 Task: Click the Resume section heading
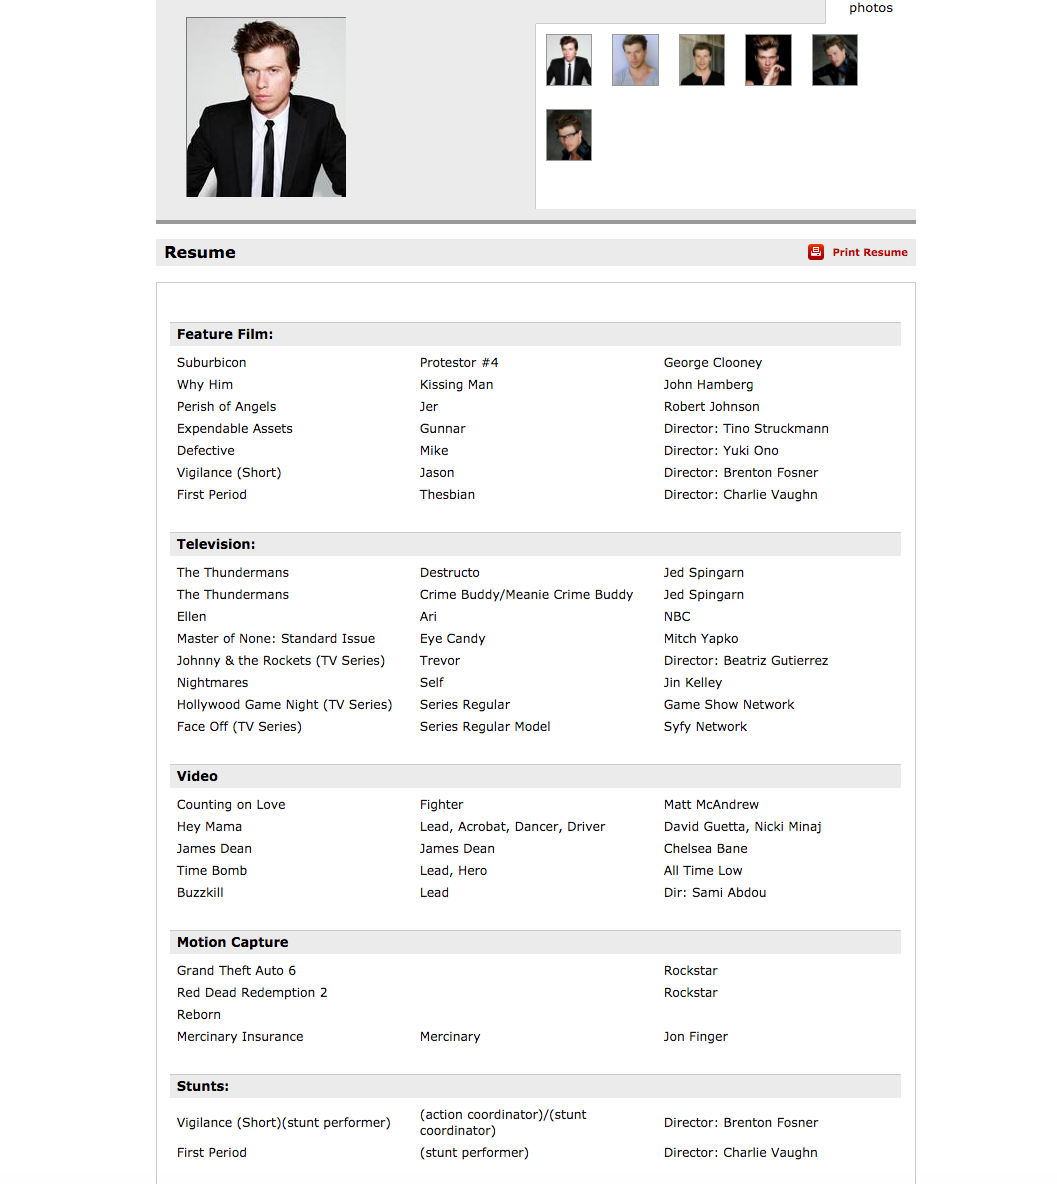[200, 252]
